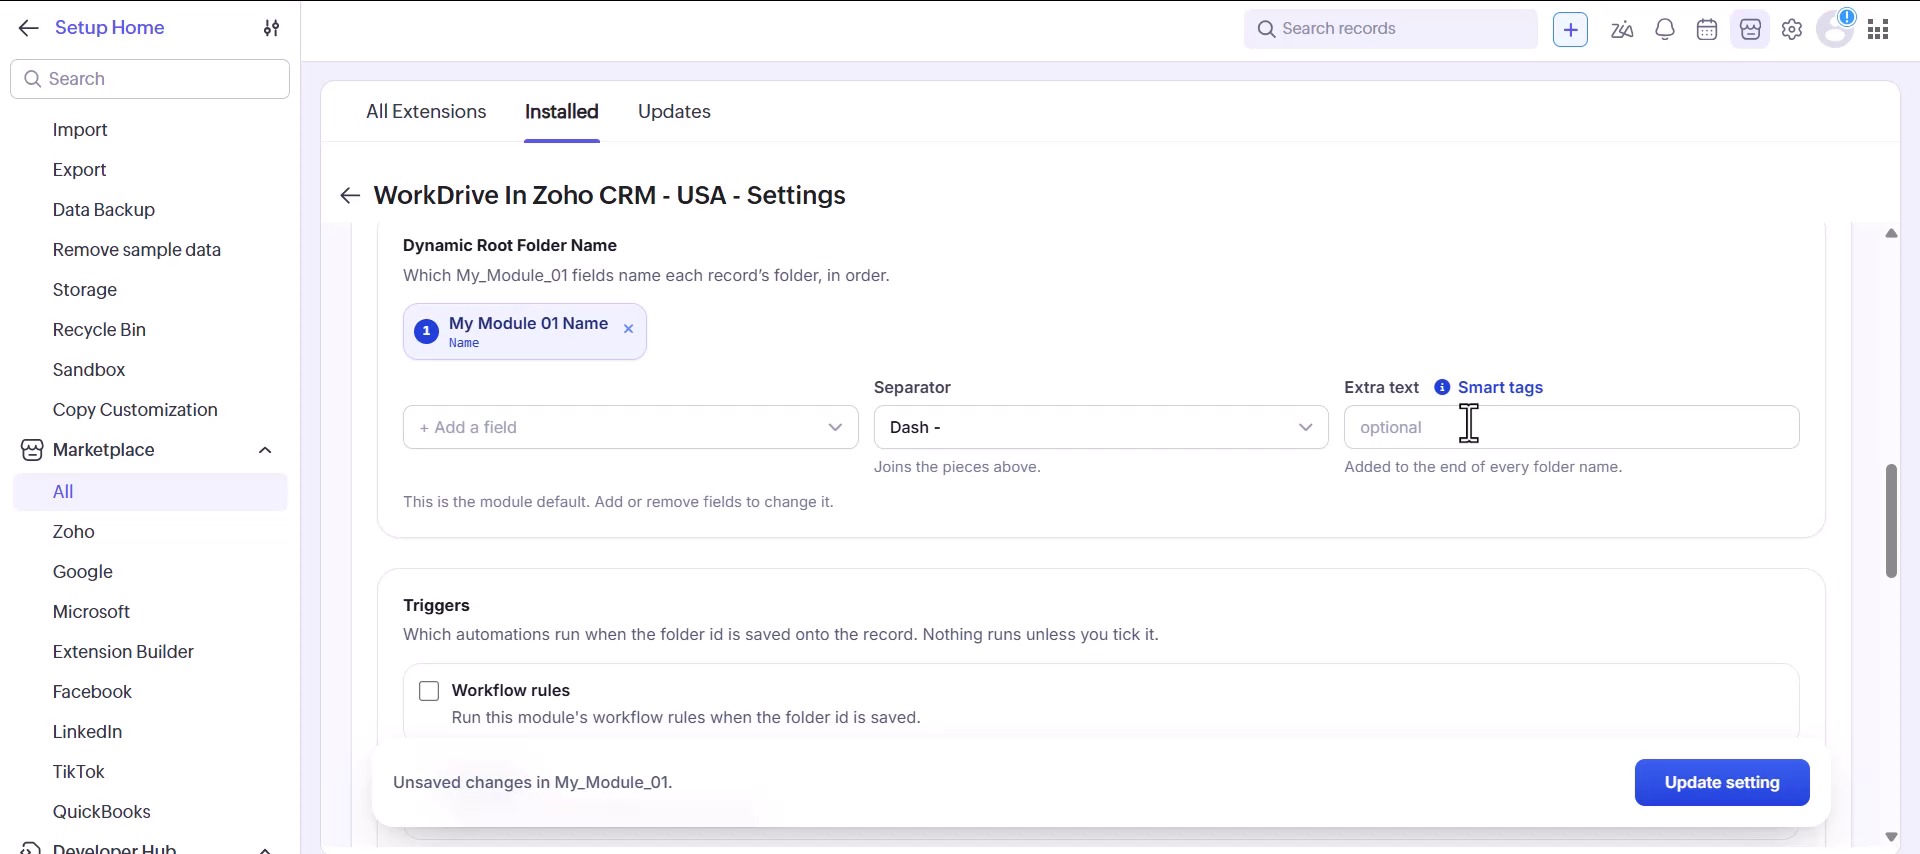The width and height of the screenshot is (1920, 854).
Task: Collapse the Marketplace sidebar section
Action: pyautogui.click(x=265, y=450)
